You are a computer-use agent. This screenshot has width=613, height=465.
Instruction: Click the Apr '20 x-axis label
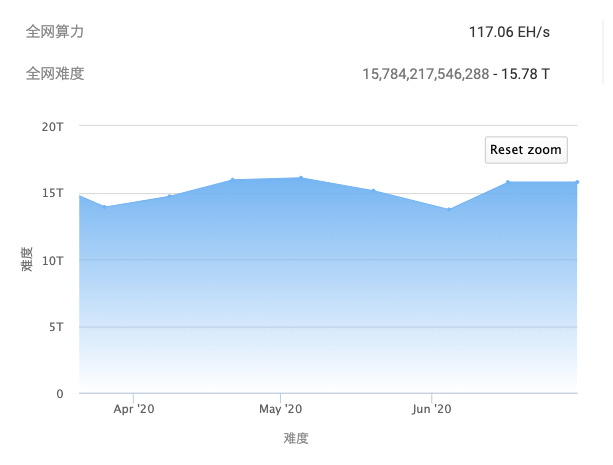pos(134,409)
